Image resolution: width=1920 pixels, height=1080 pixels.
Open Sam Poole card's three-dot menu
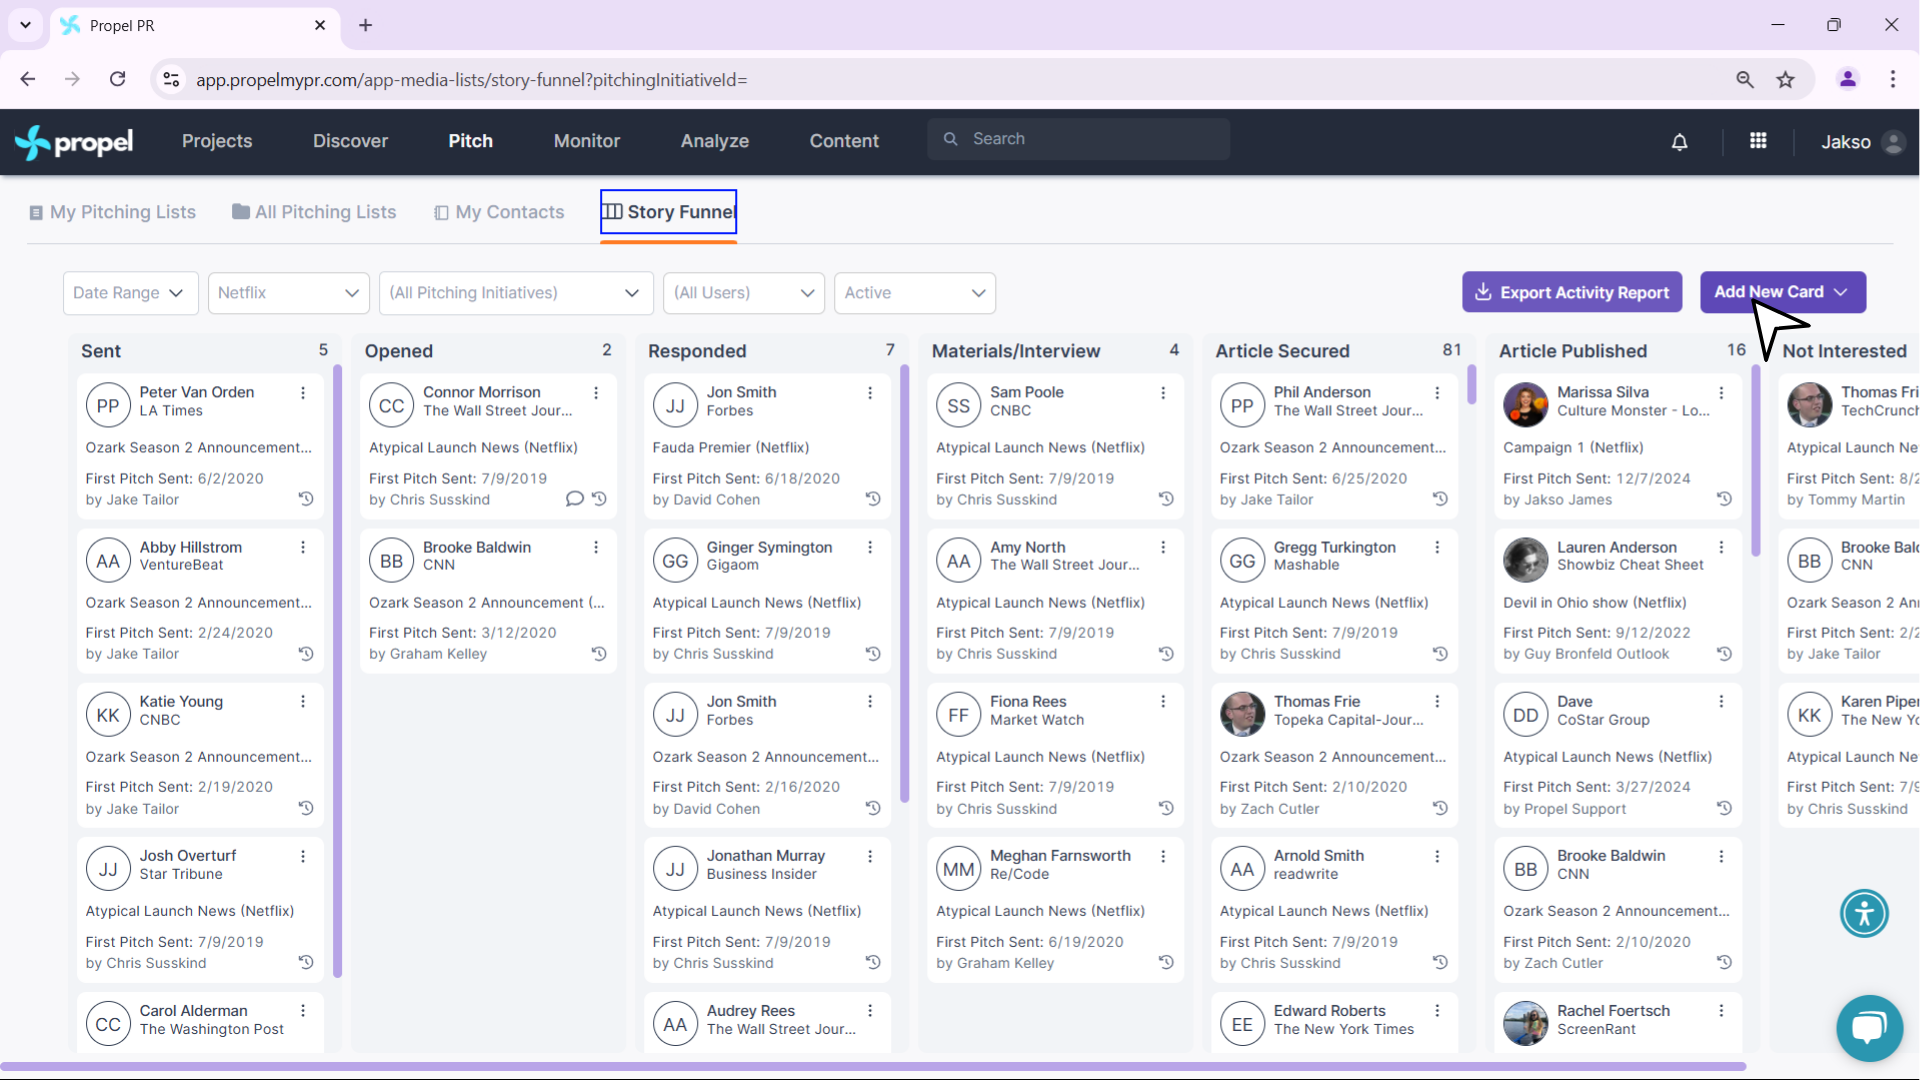(x=1163, y=393)
